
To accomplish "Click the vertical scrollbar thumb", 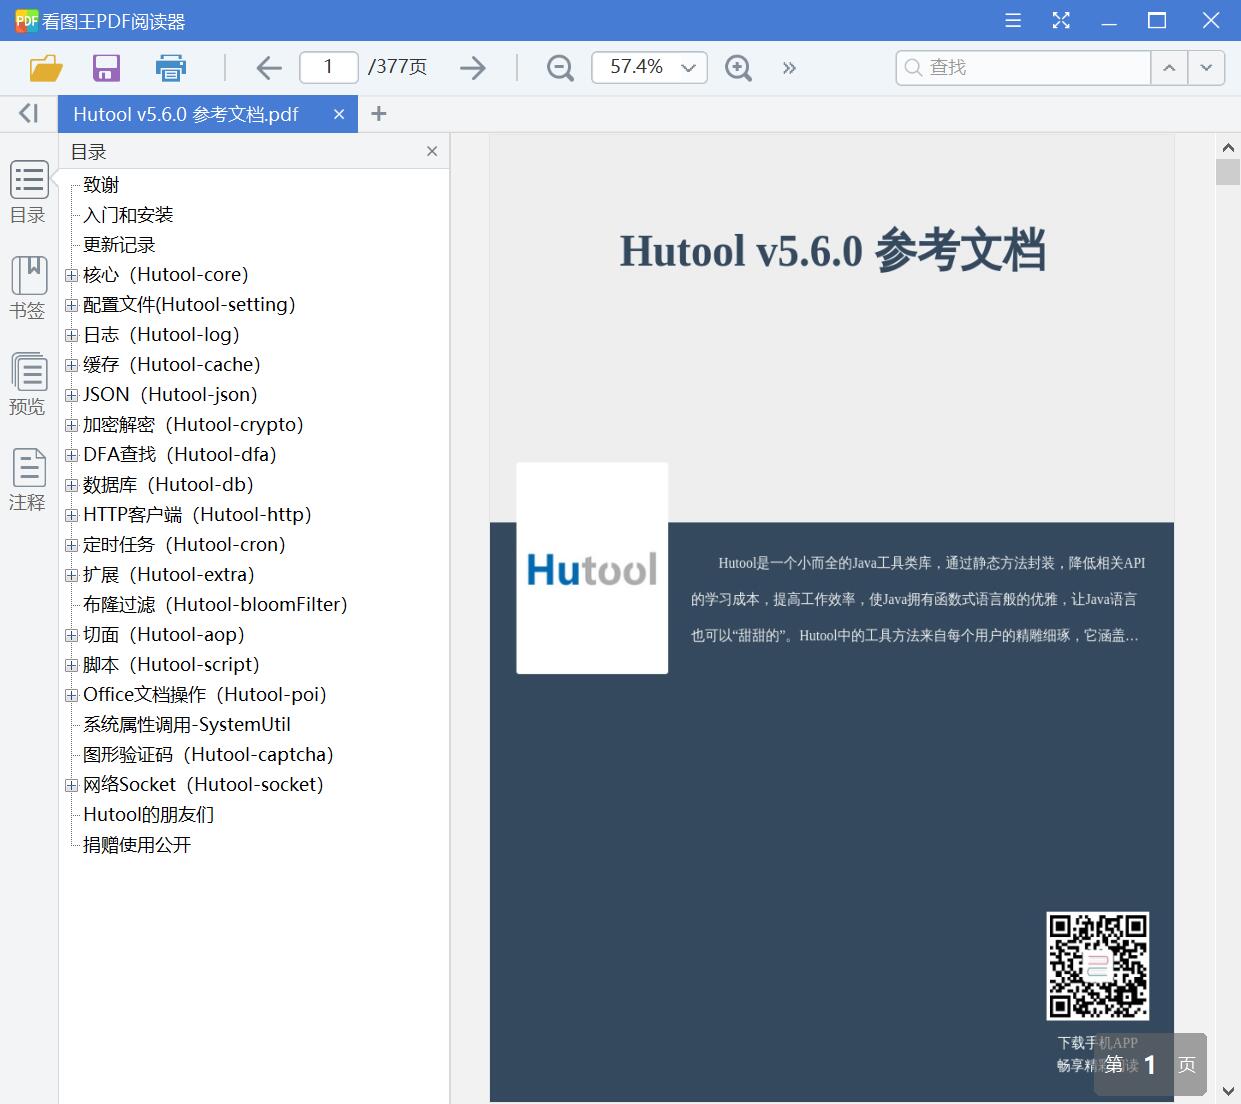I will click(1228, 171).
